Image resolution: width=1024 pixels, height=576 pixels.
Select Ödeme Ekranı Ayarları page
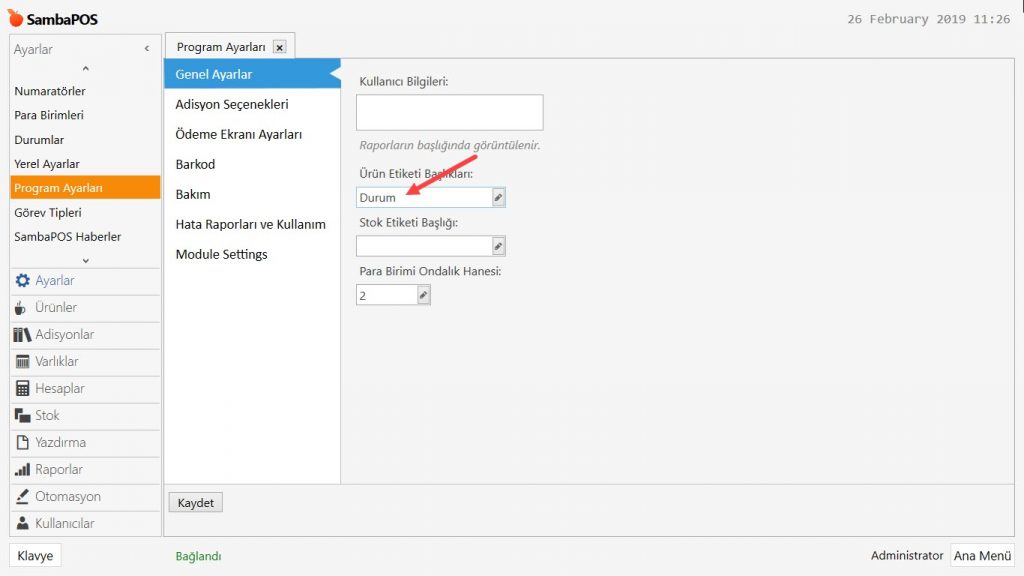tap(239, 135)
